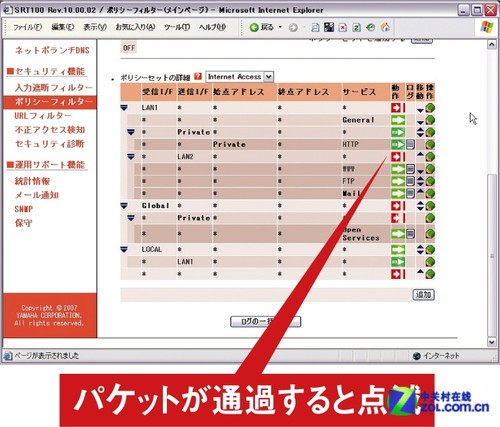Click the reject action icon in LAN2 row
Viewport: 500px width, 427px height.
(x=398, y=156)
